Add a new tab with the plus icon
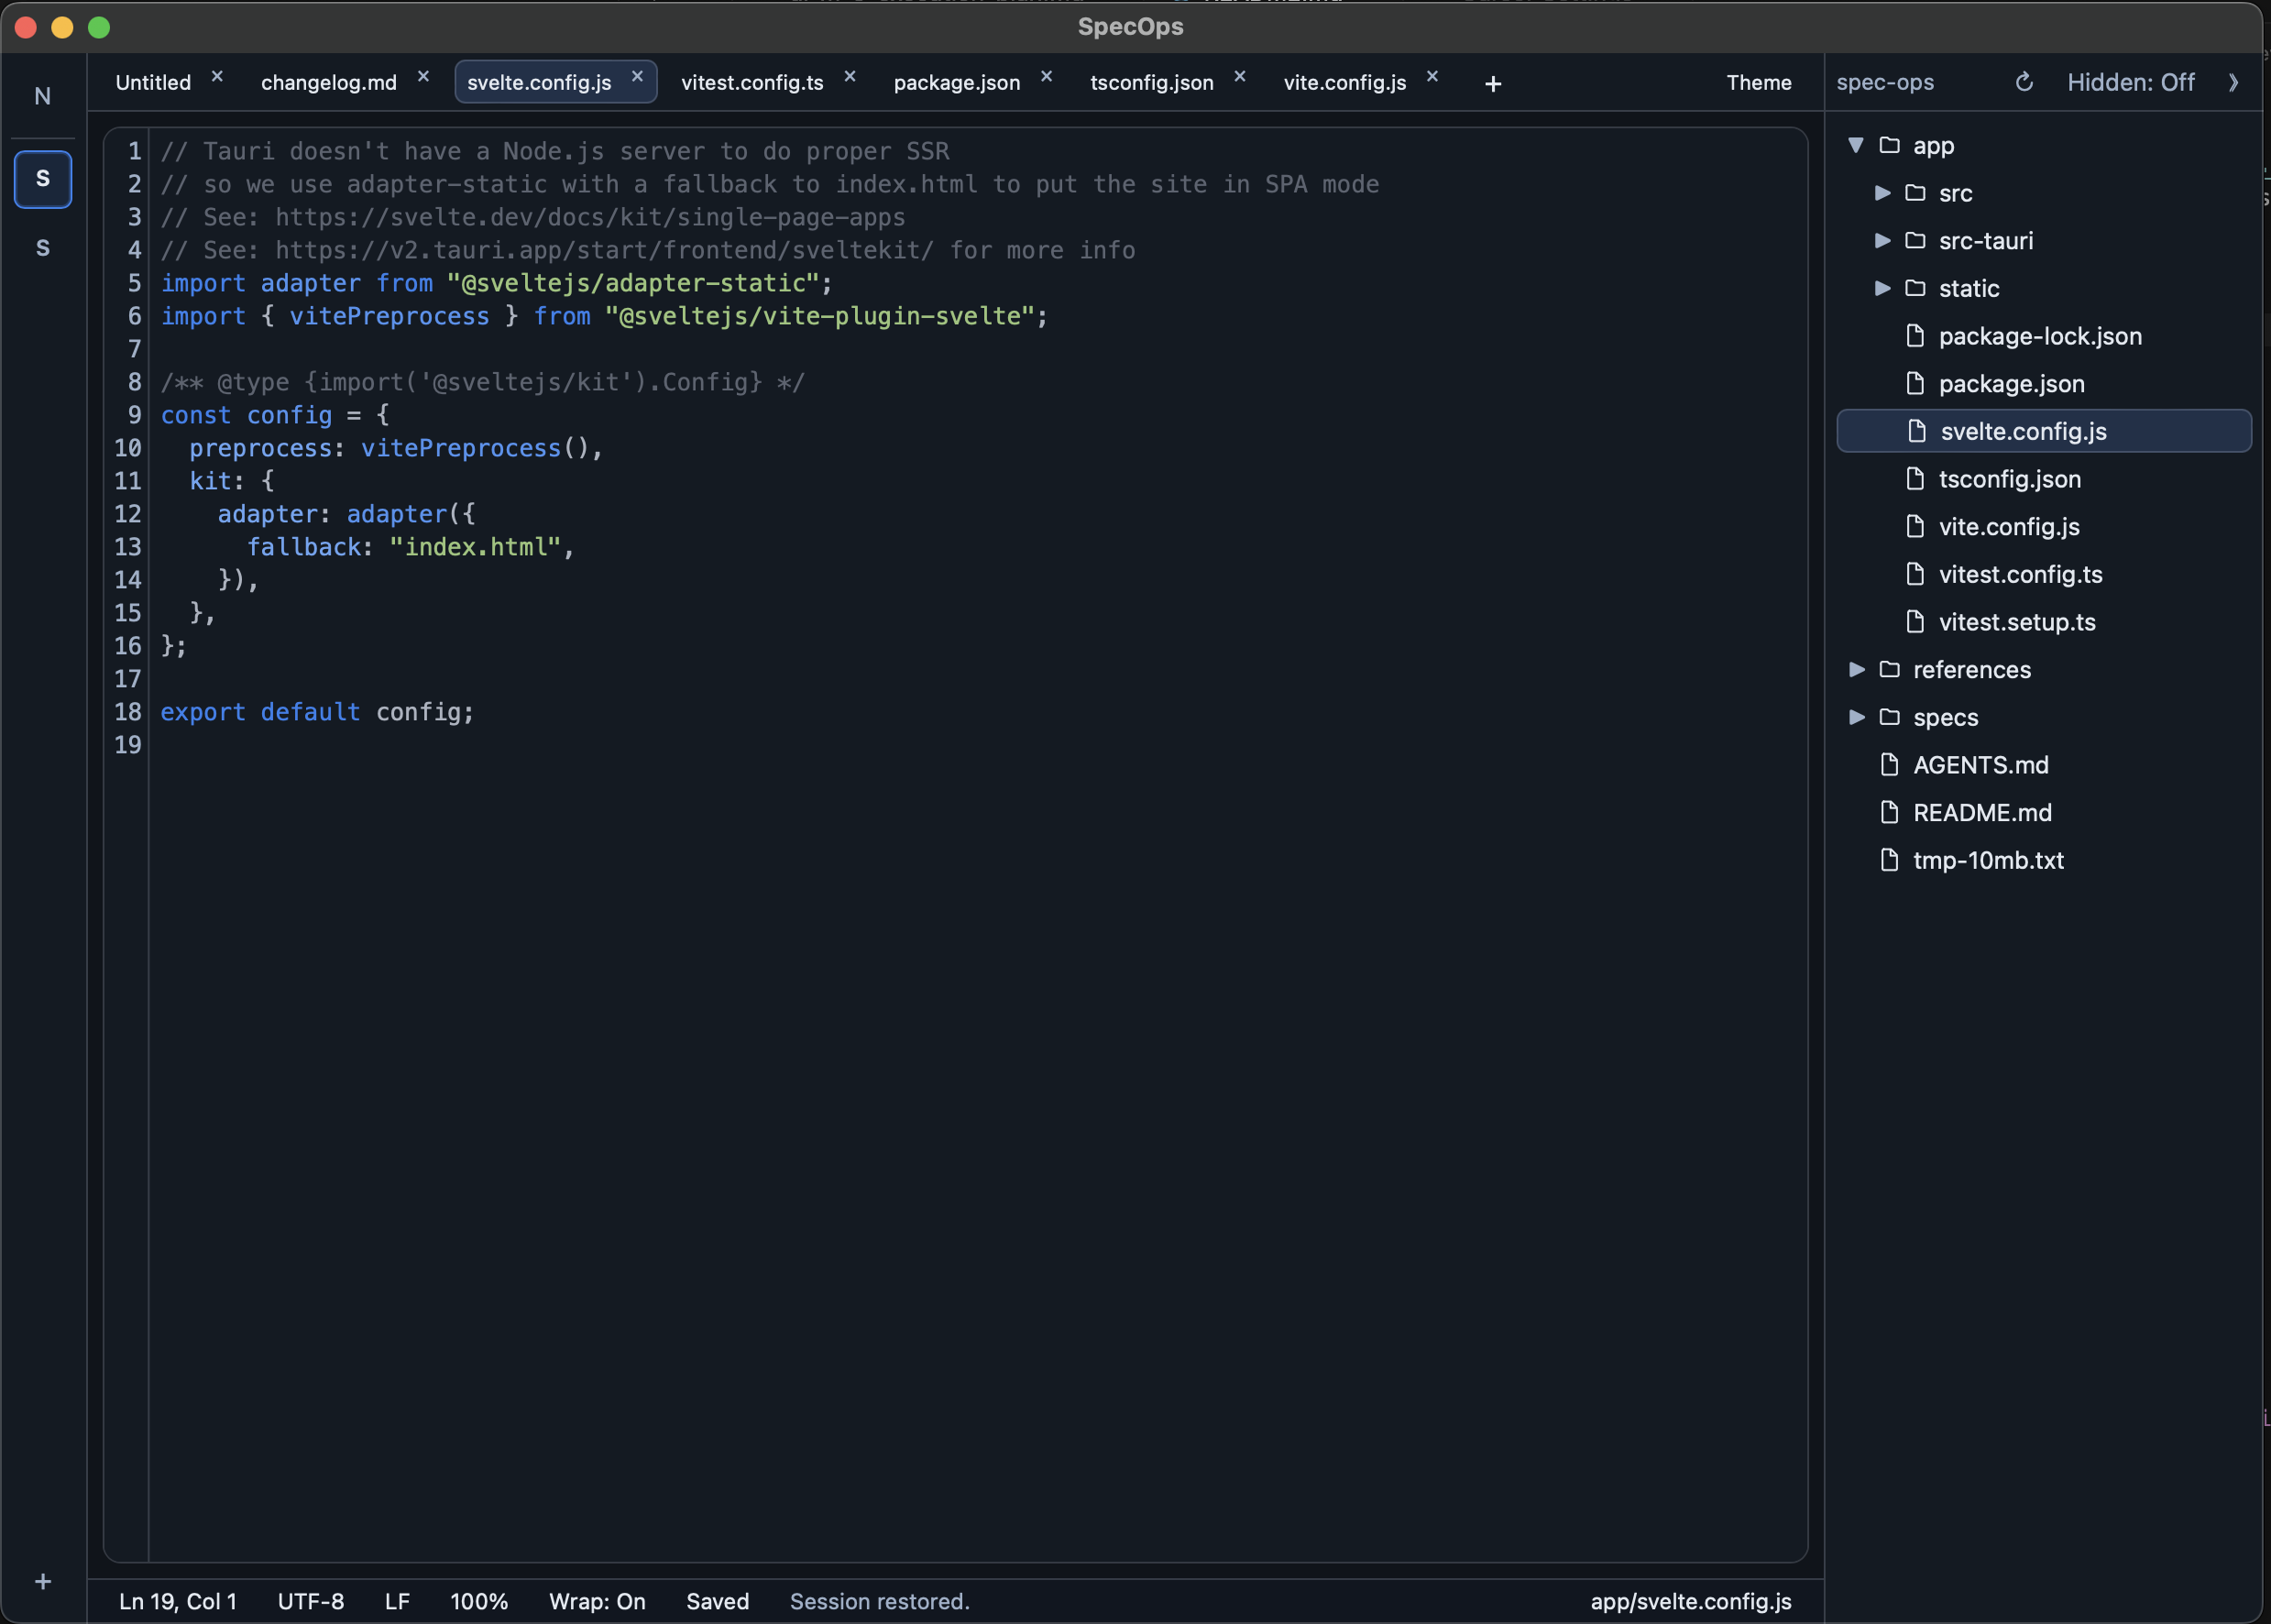Viewport: 2271px width, 1624px height. 1493,84
